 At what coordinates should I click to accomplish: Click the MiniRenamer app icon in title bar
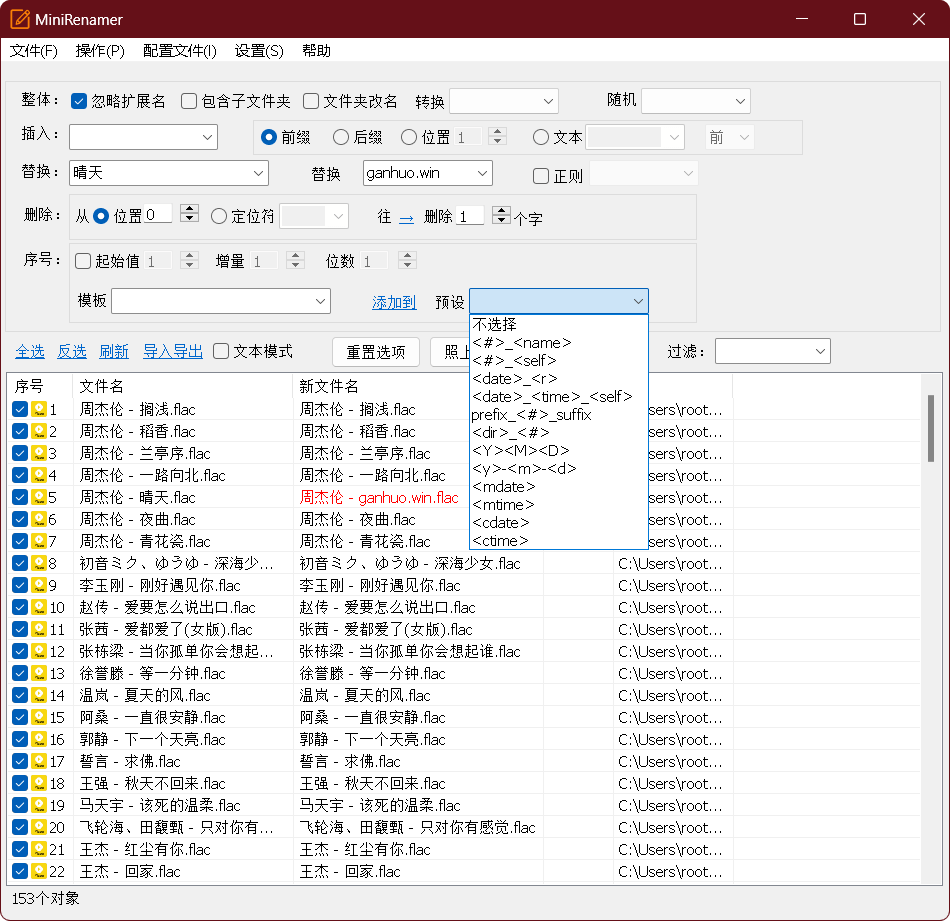[19, 19]
